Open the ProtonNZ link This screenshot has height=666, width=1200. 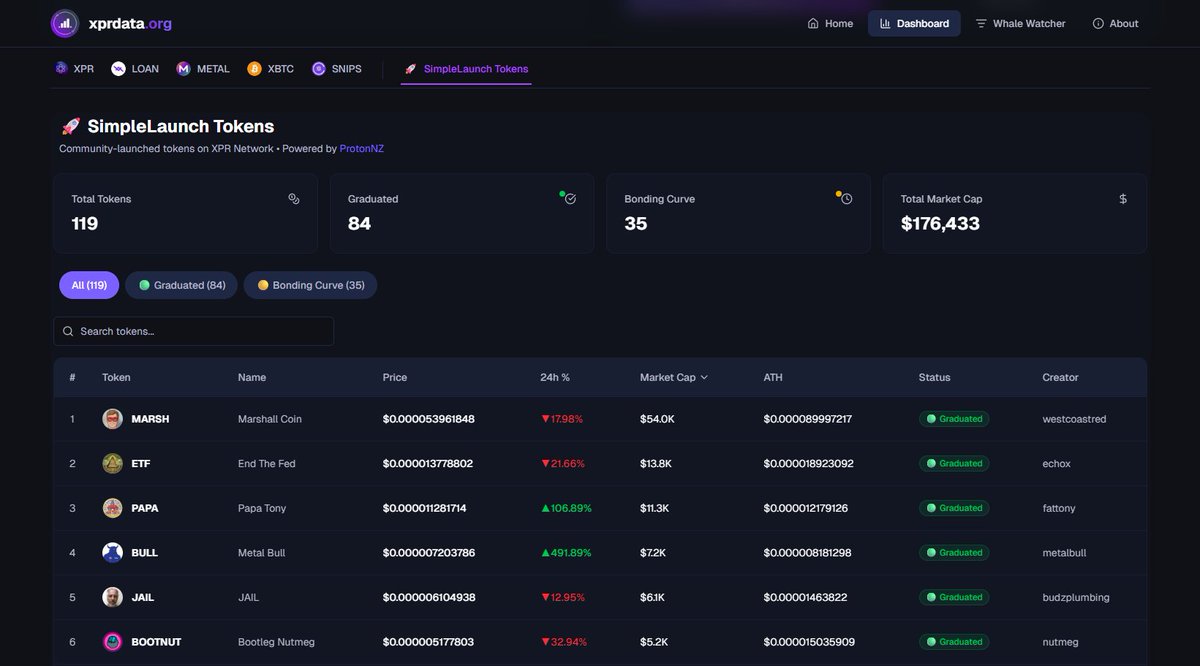click(361, 148)
